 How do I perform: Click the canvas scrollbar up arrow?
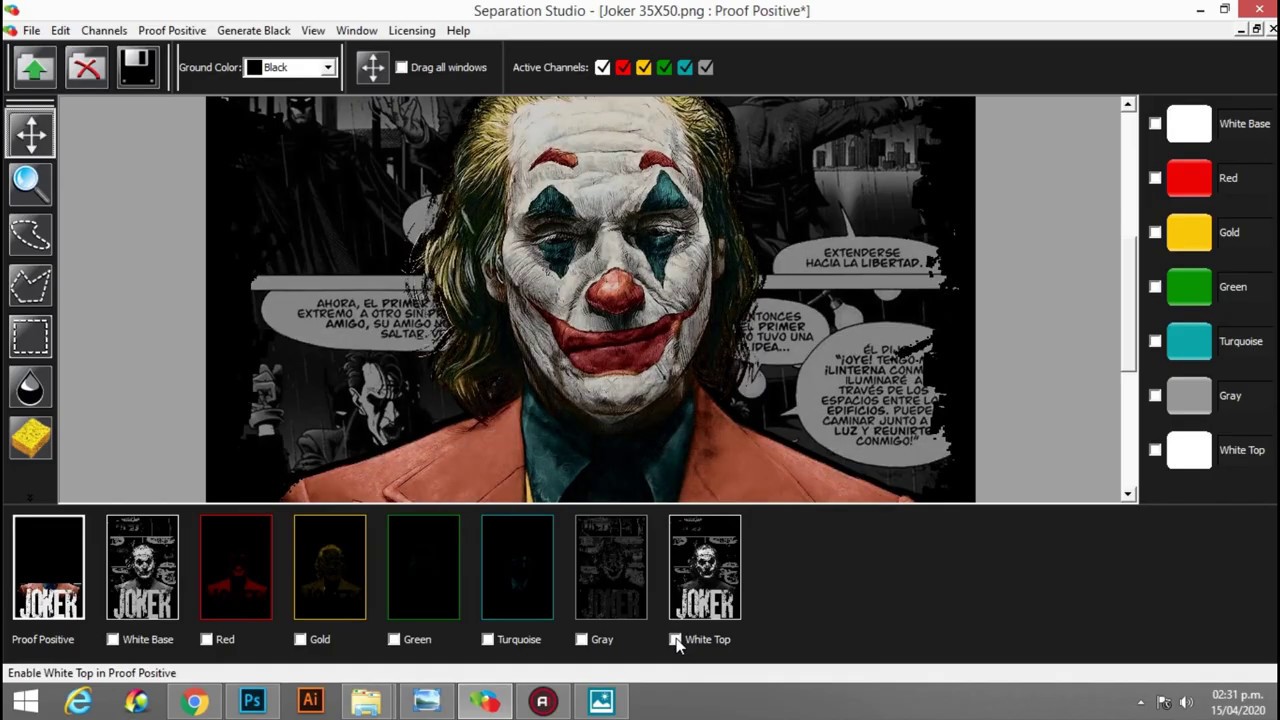click(1128, 104)
